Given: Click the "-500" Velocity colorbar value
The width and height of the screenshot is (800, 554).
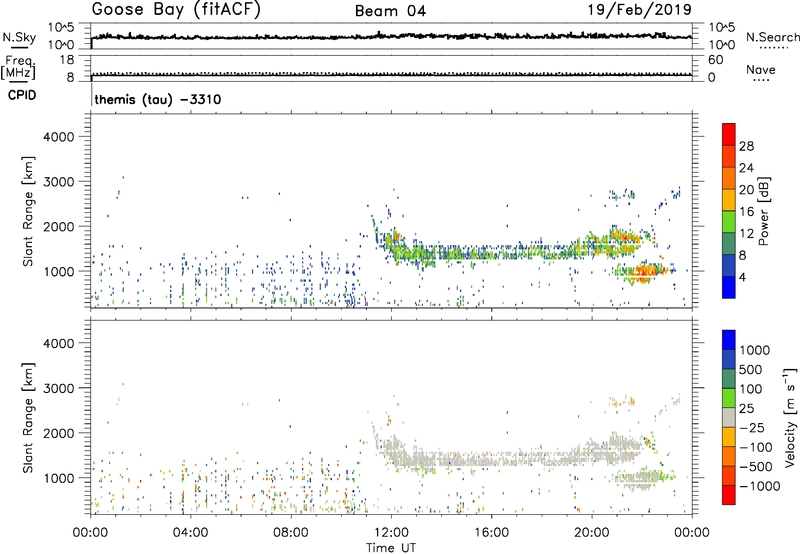Looking at the screenshot, I should pos(756,467).
